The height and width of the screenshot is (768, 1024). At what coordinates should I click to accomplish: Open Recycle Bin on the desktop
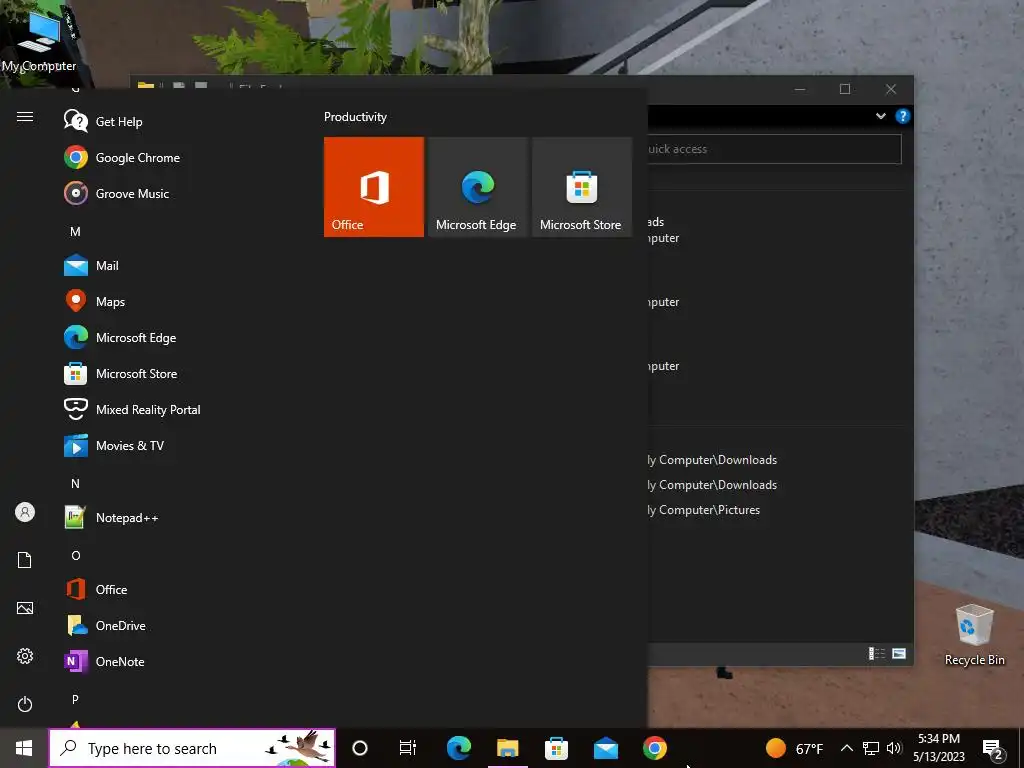point(974,635)
